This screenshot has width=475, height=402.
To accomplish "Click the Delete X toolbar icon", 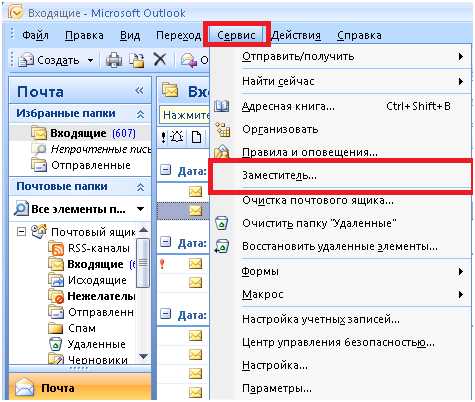I will coord(160,60).
